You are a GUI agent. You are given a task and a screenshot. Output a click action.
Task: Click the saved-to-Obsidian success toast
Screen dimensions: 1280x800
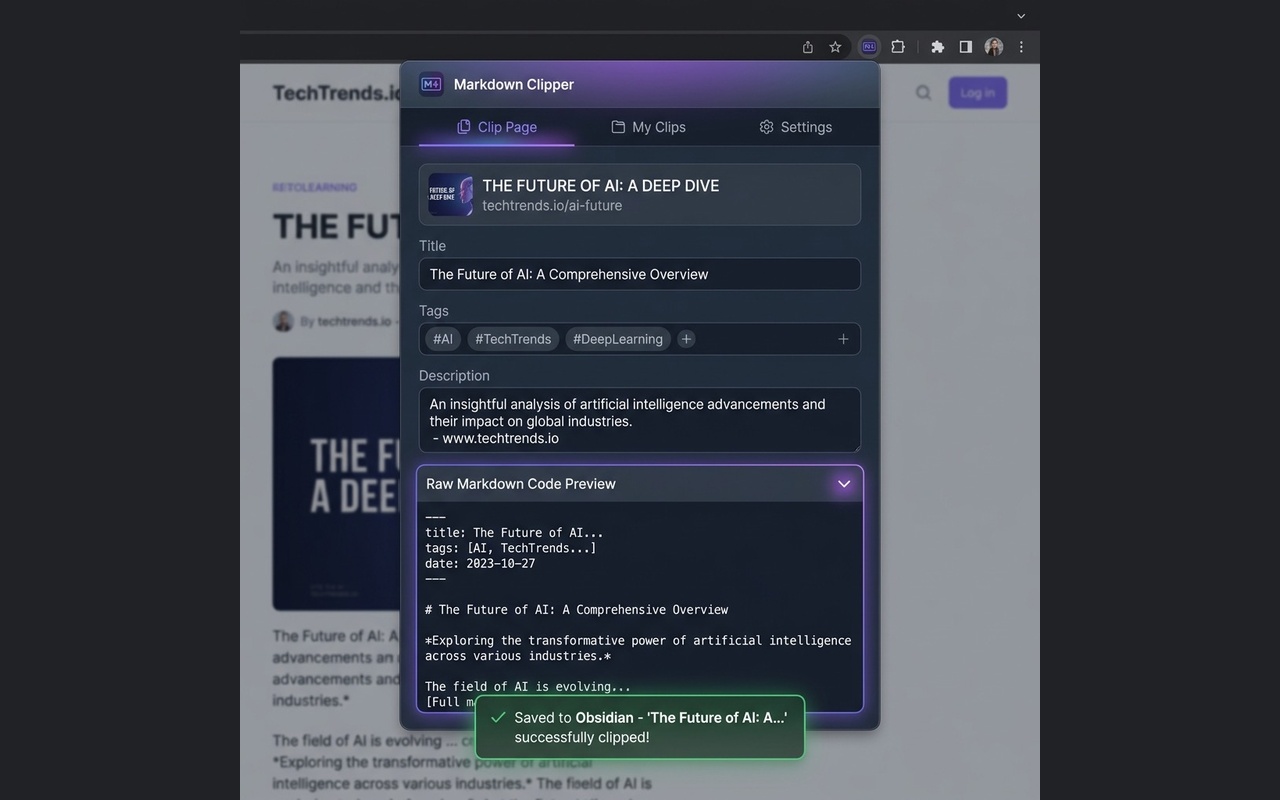640,727
